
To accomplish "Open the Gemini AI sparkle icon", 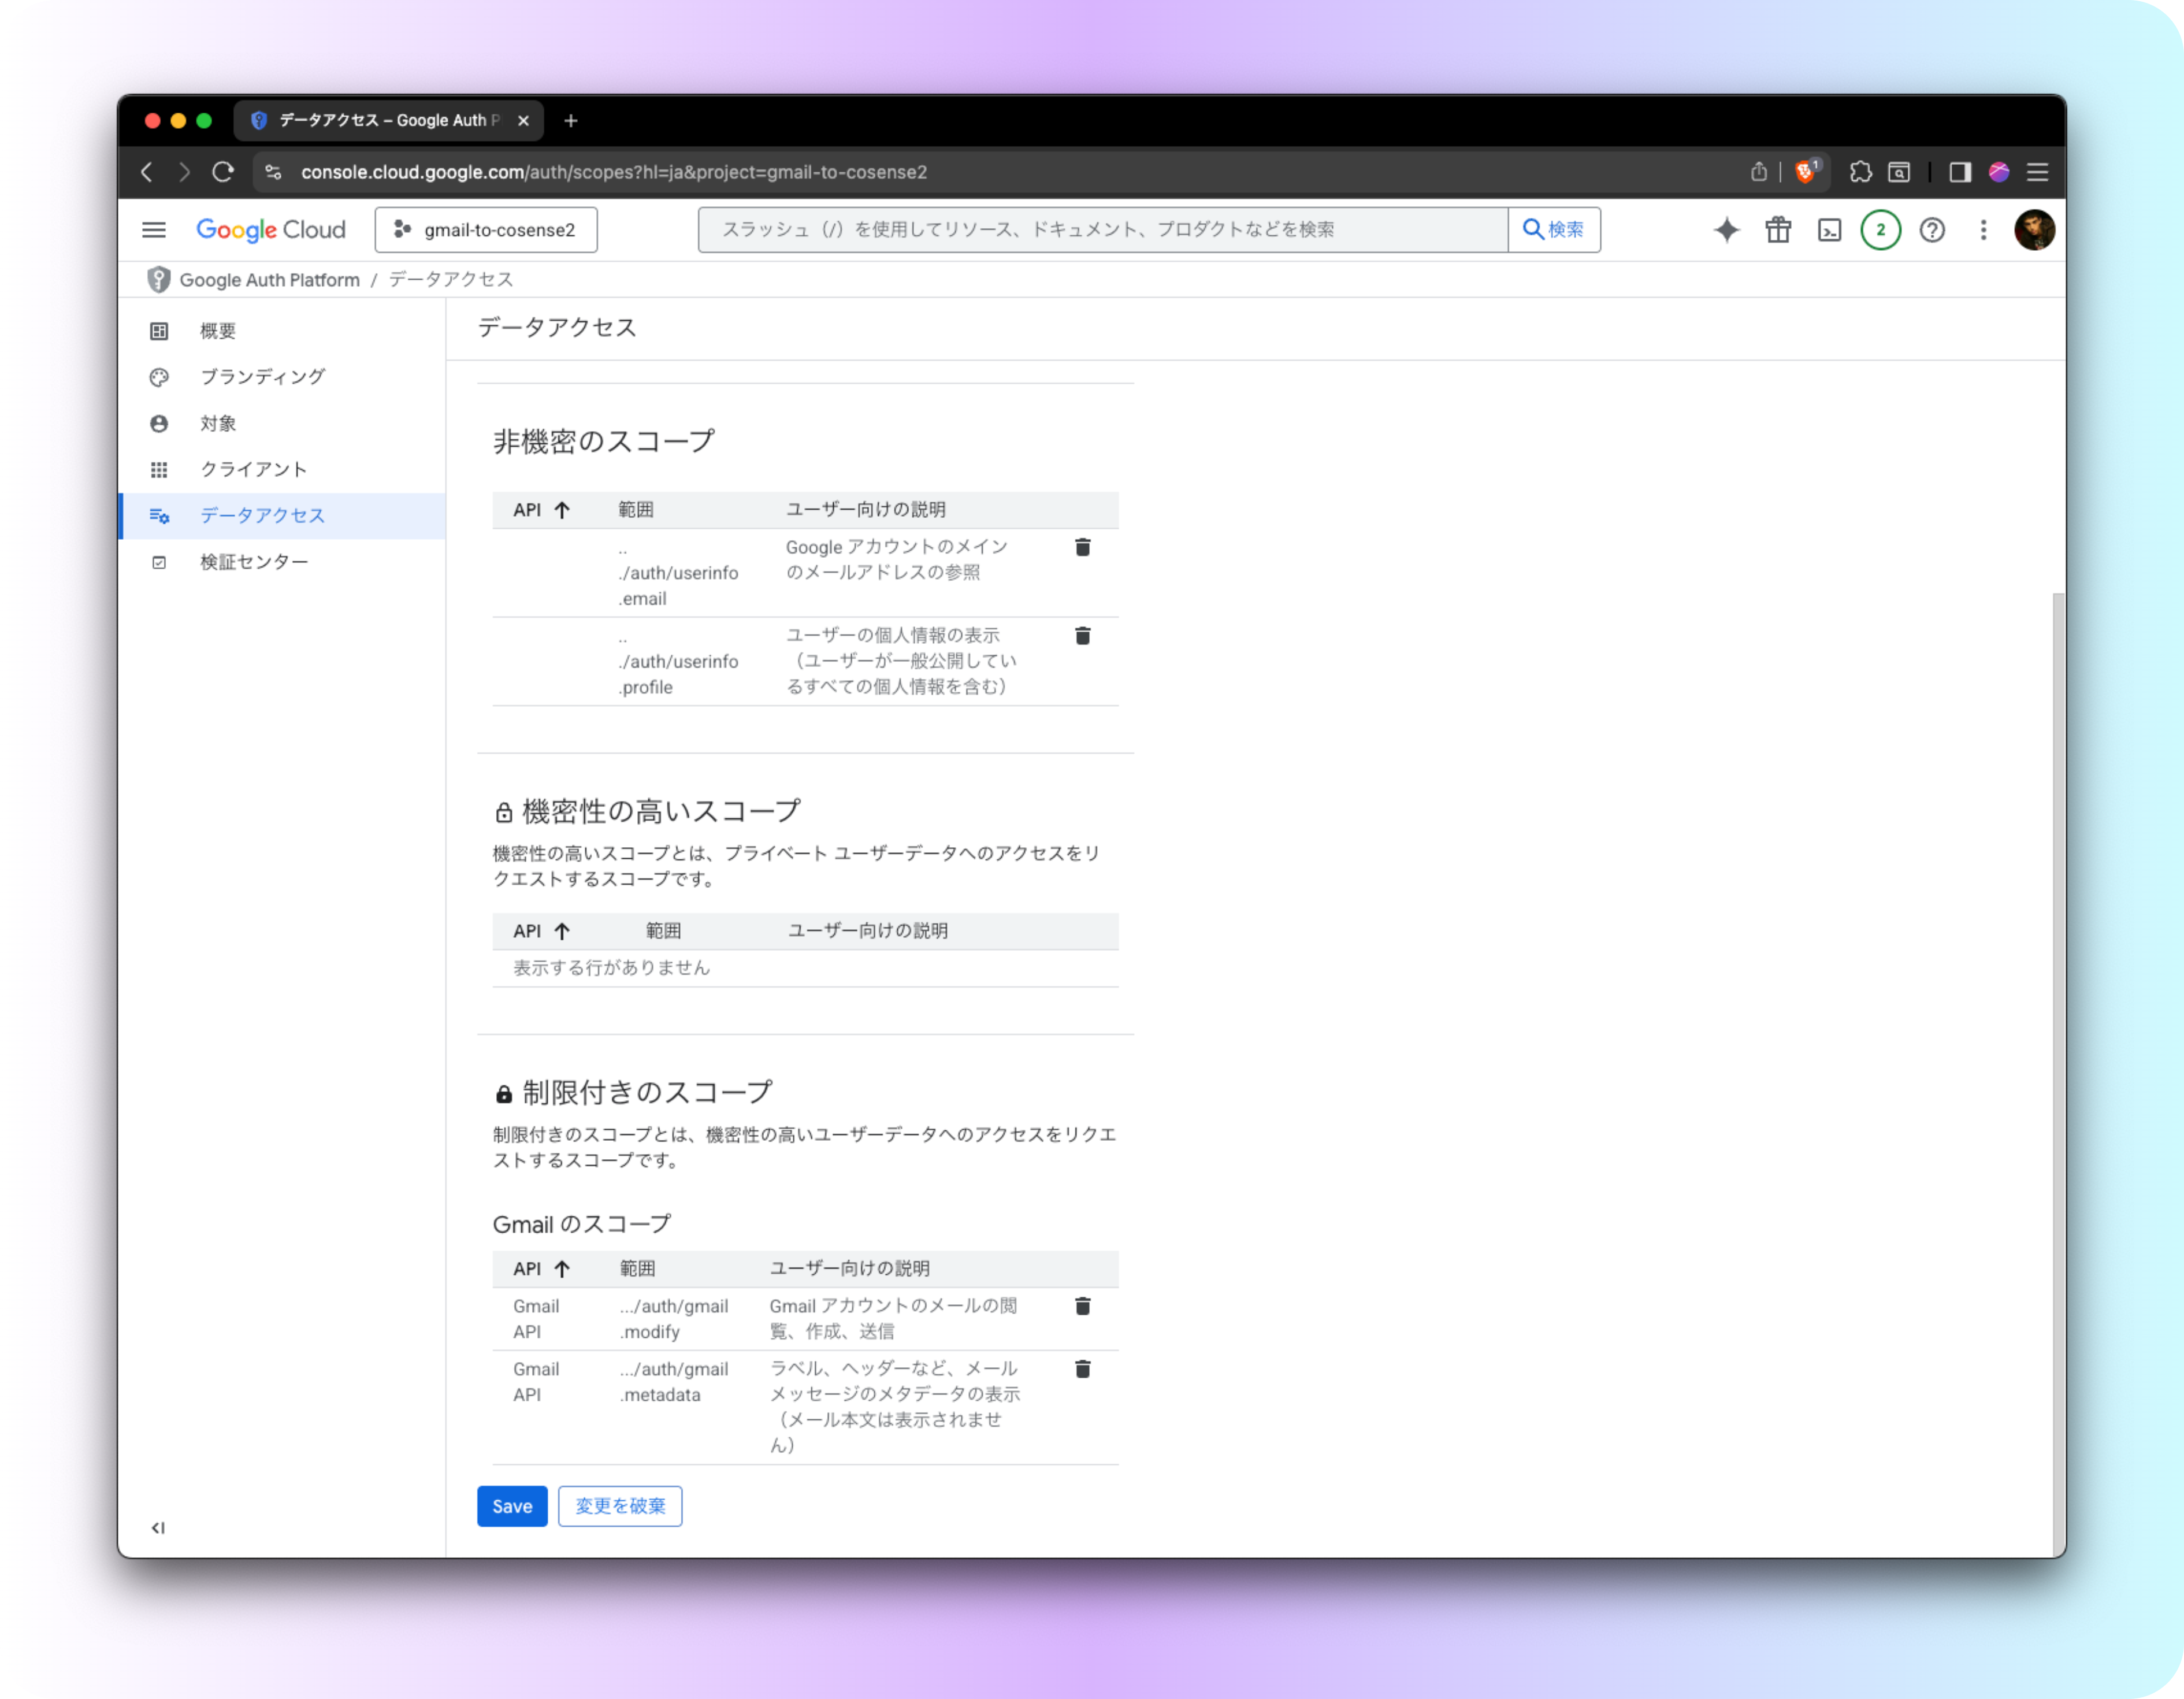I will 1726,230.
